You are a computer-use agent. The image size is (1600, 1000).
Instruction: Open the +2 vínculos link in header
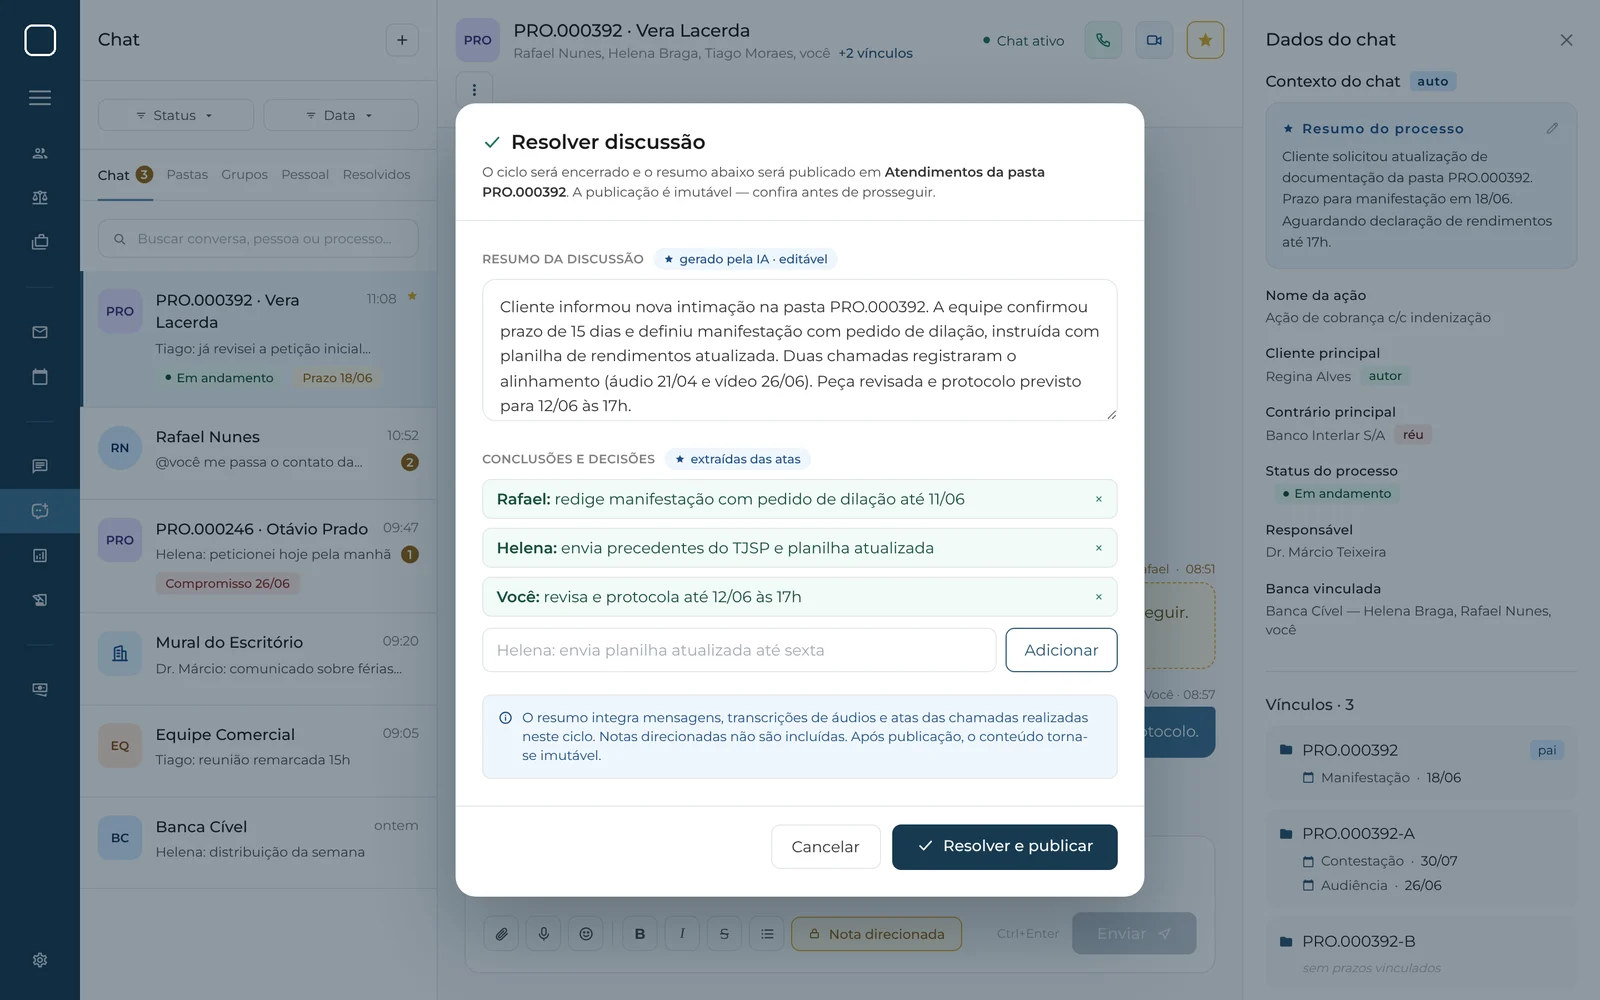[875, 53]
